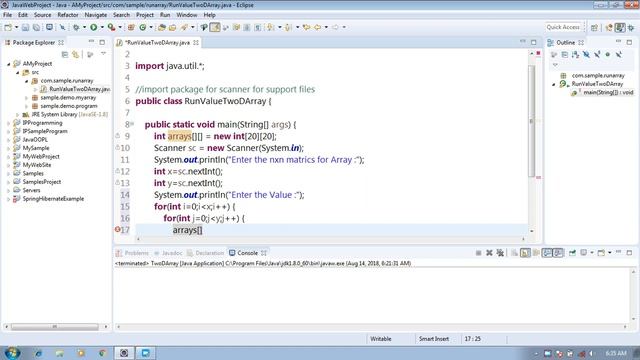This screenshot has height=360, width=640.
Task: Open the File menu
Action: tap(7, 15)
